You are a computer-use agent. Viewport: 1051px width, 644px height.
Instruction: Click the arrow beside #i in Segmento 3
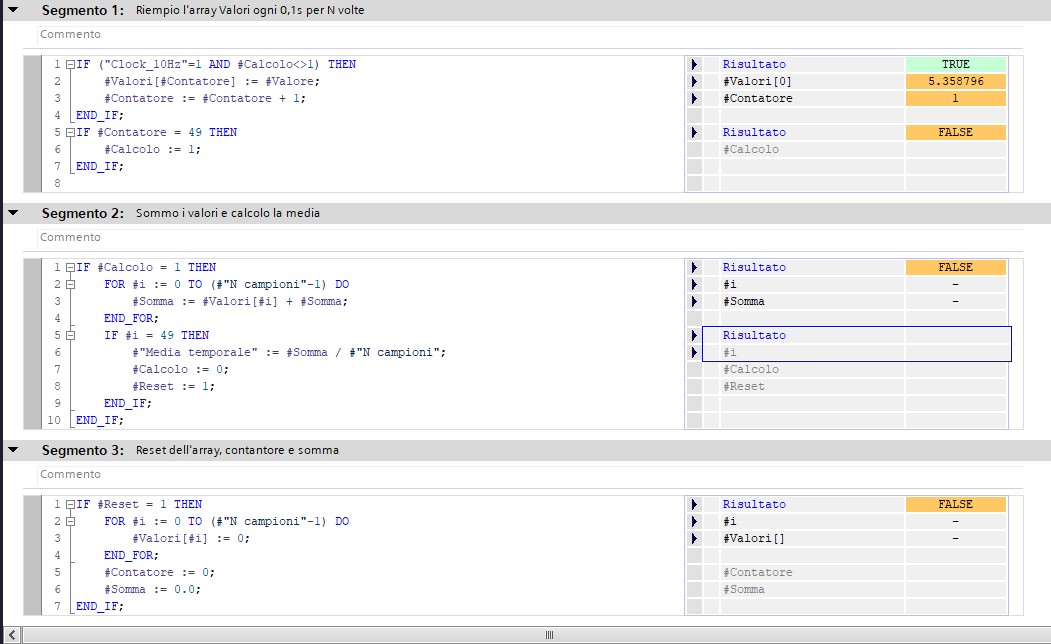[x=694, y=521]
